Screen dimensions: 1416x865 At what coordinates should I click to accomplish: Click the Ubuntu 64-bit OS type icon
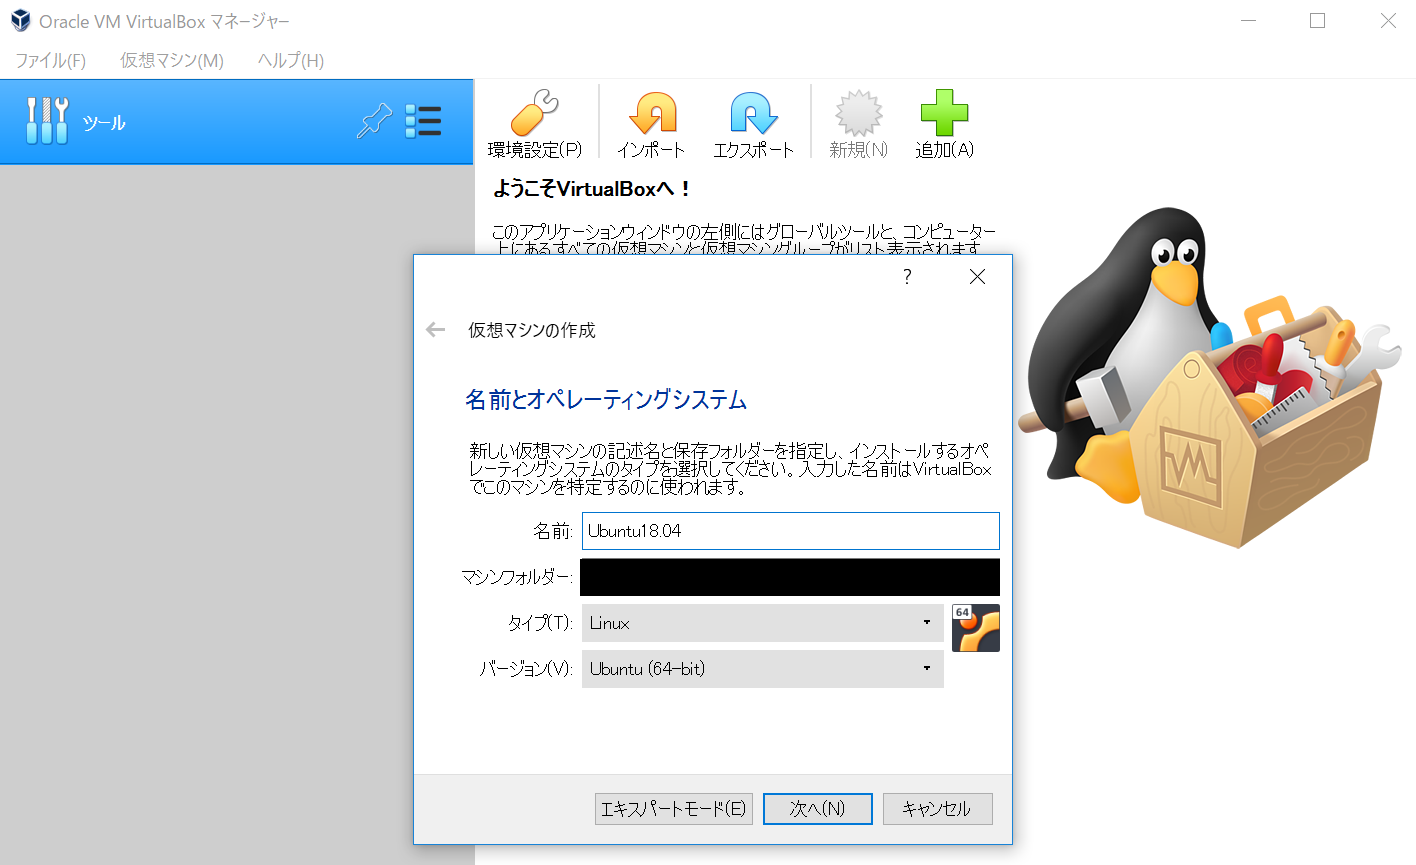(x=976, y=628)
